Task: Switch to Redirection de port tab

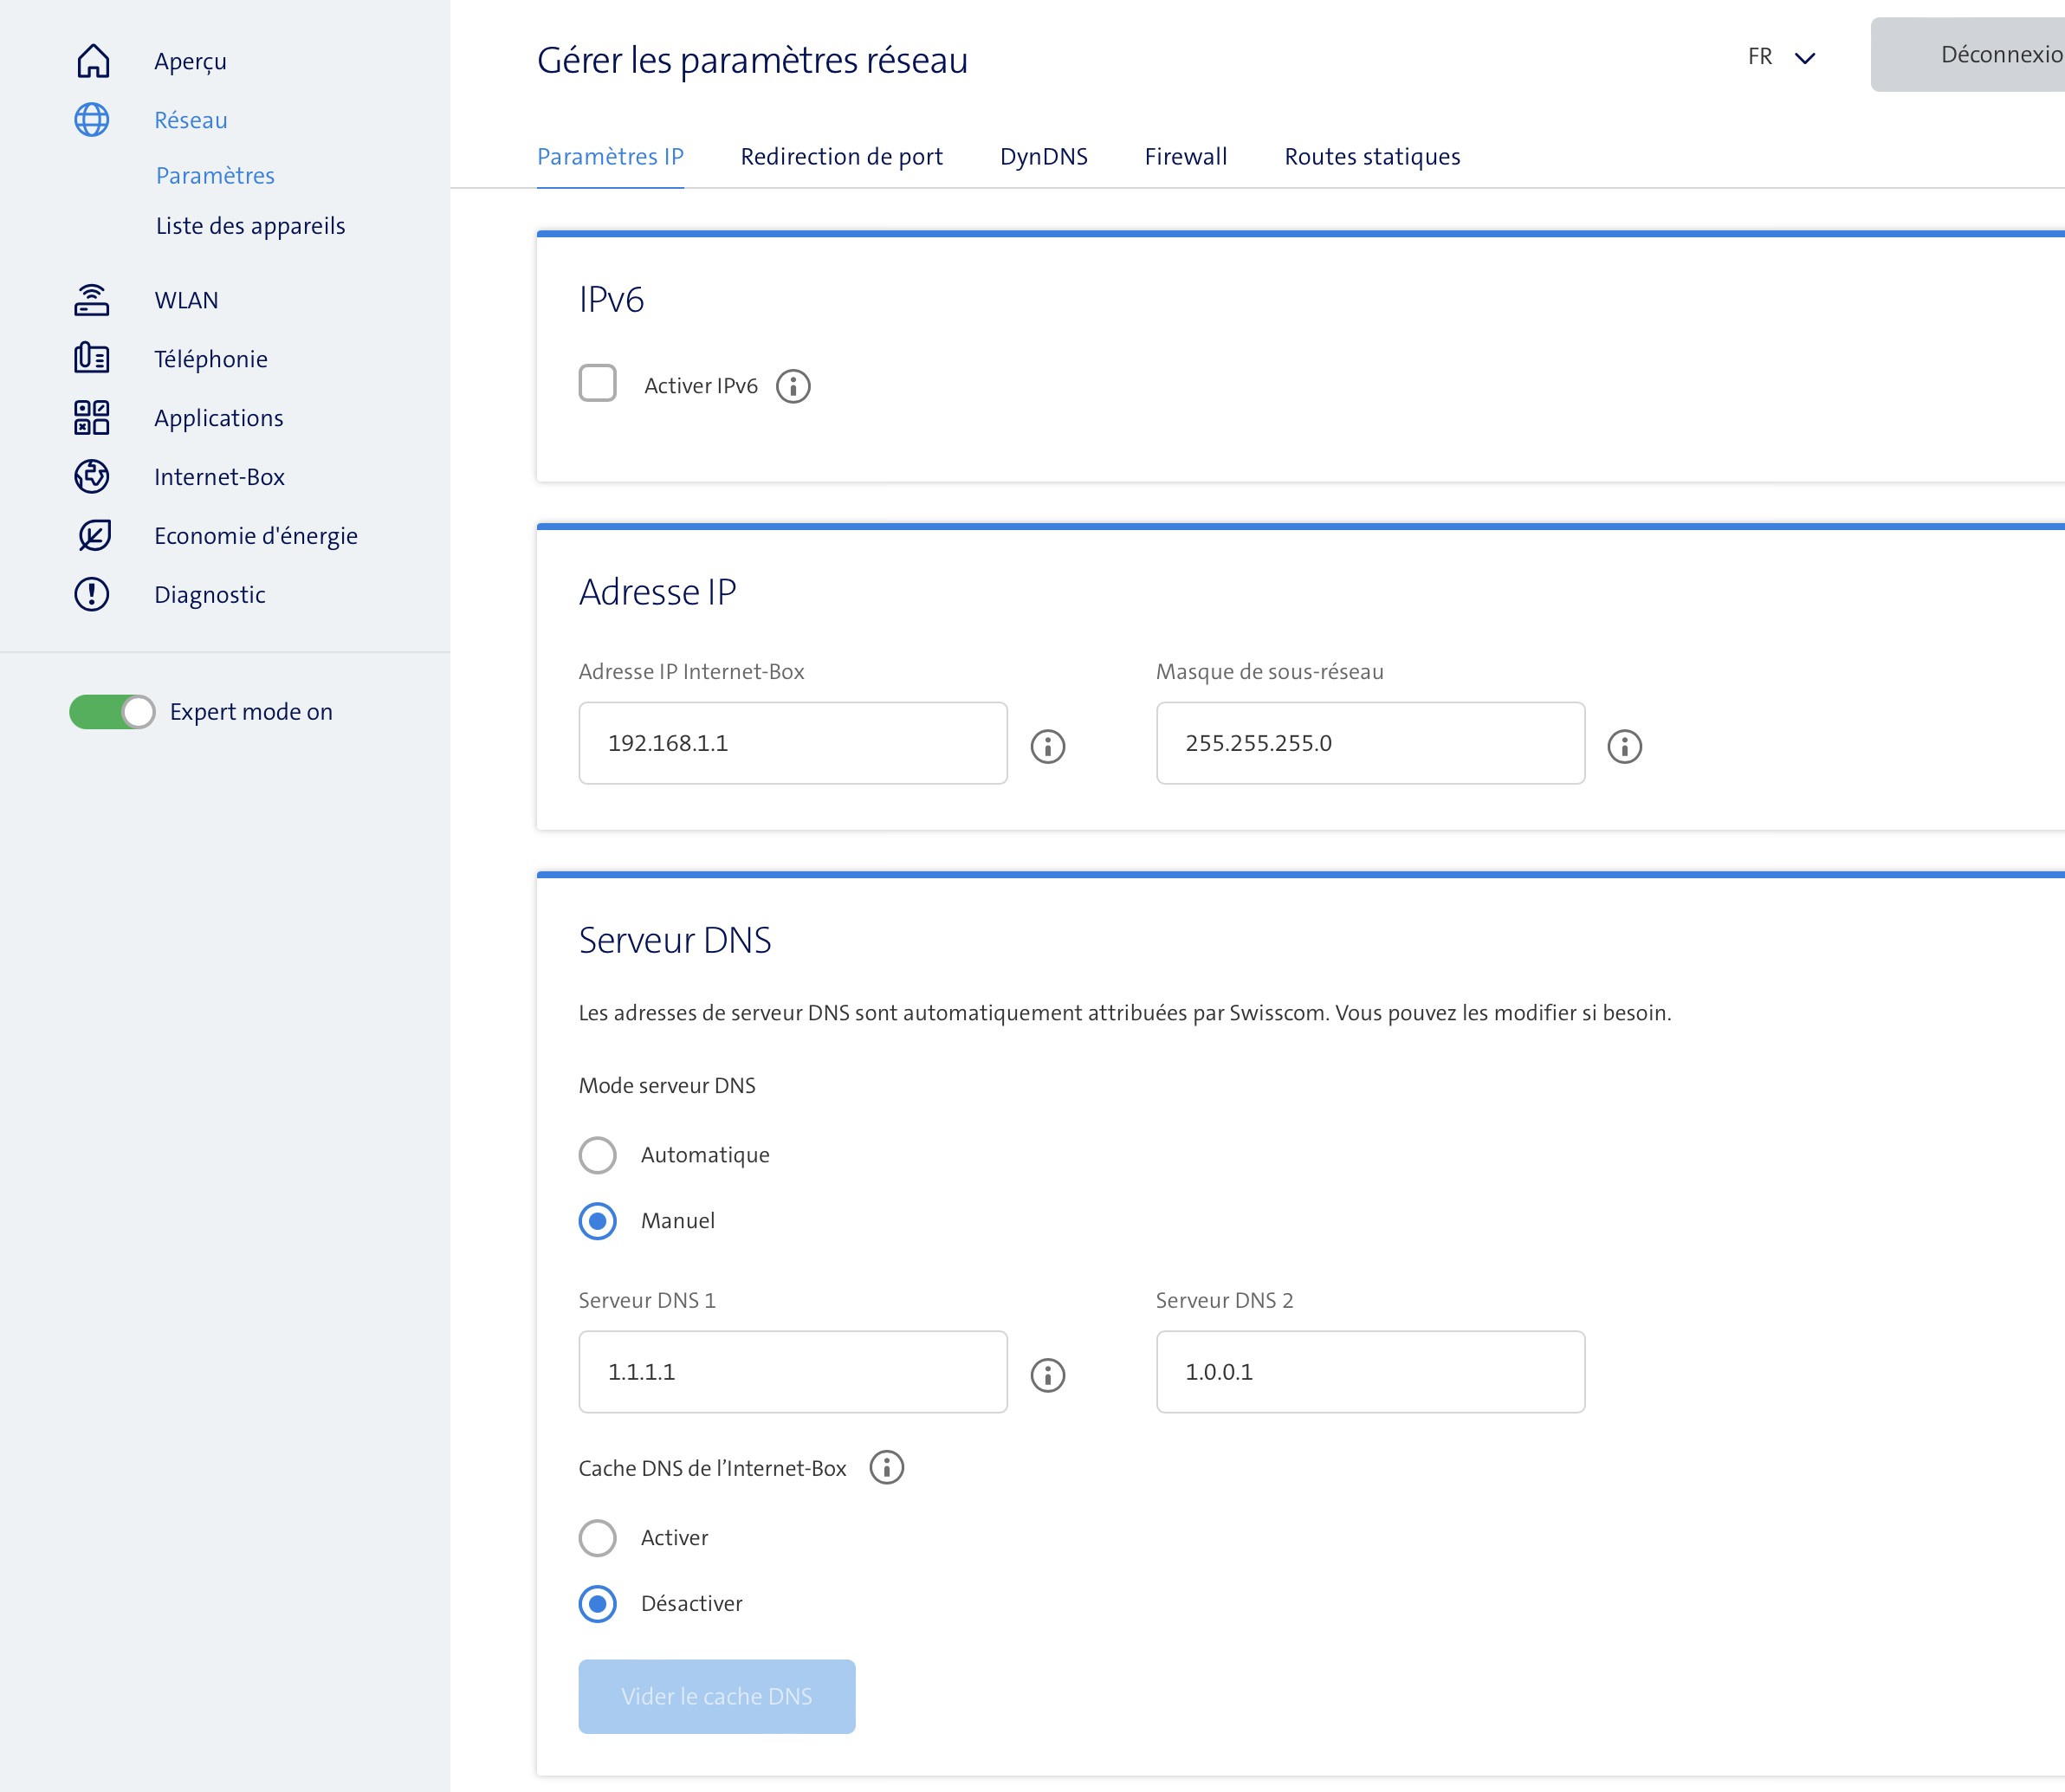Action: point(841,157)
